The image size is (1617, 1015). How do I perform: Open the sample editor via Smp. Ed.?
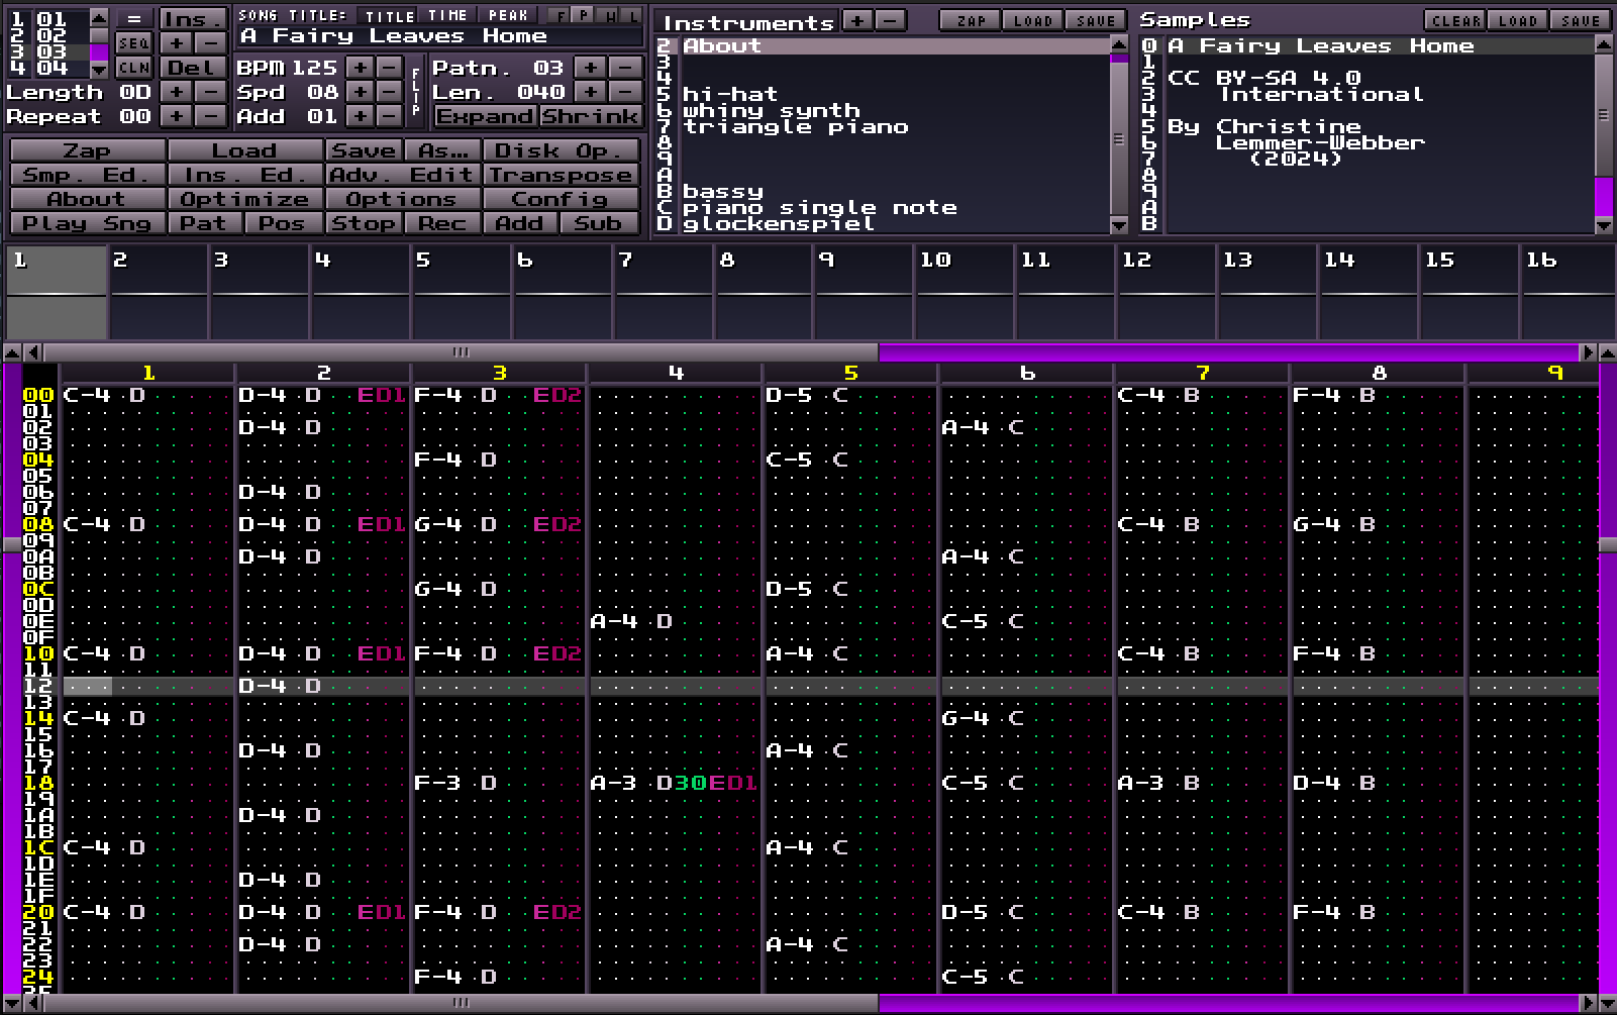(x=87, y=174)
